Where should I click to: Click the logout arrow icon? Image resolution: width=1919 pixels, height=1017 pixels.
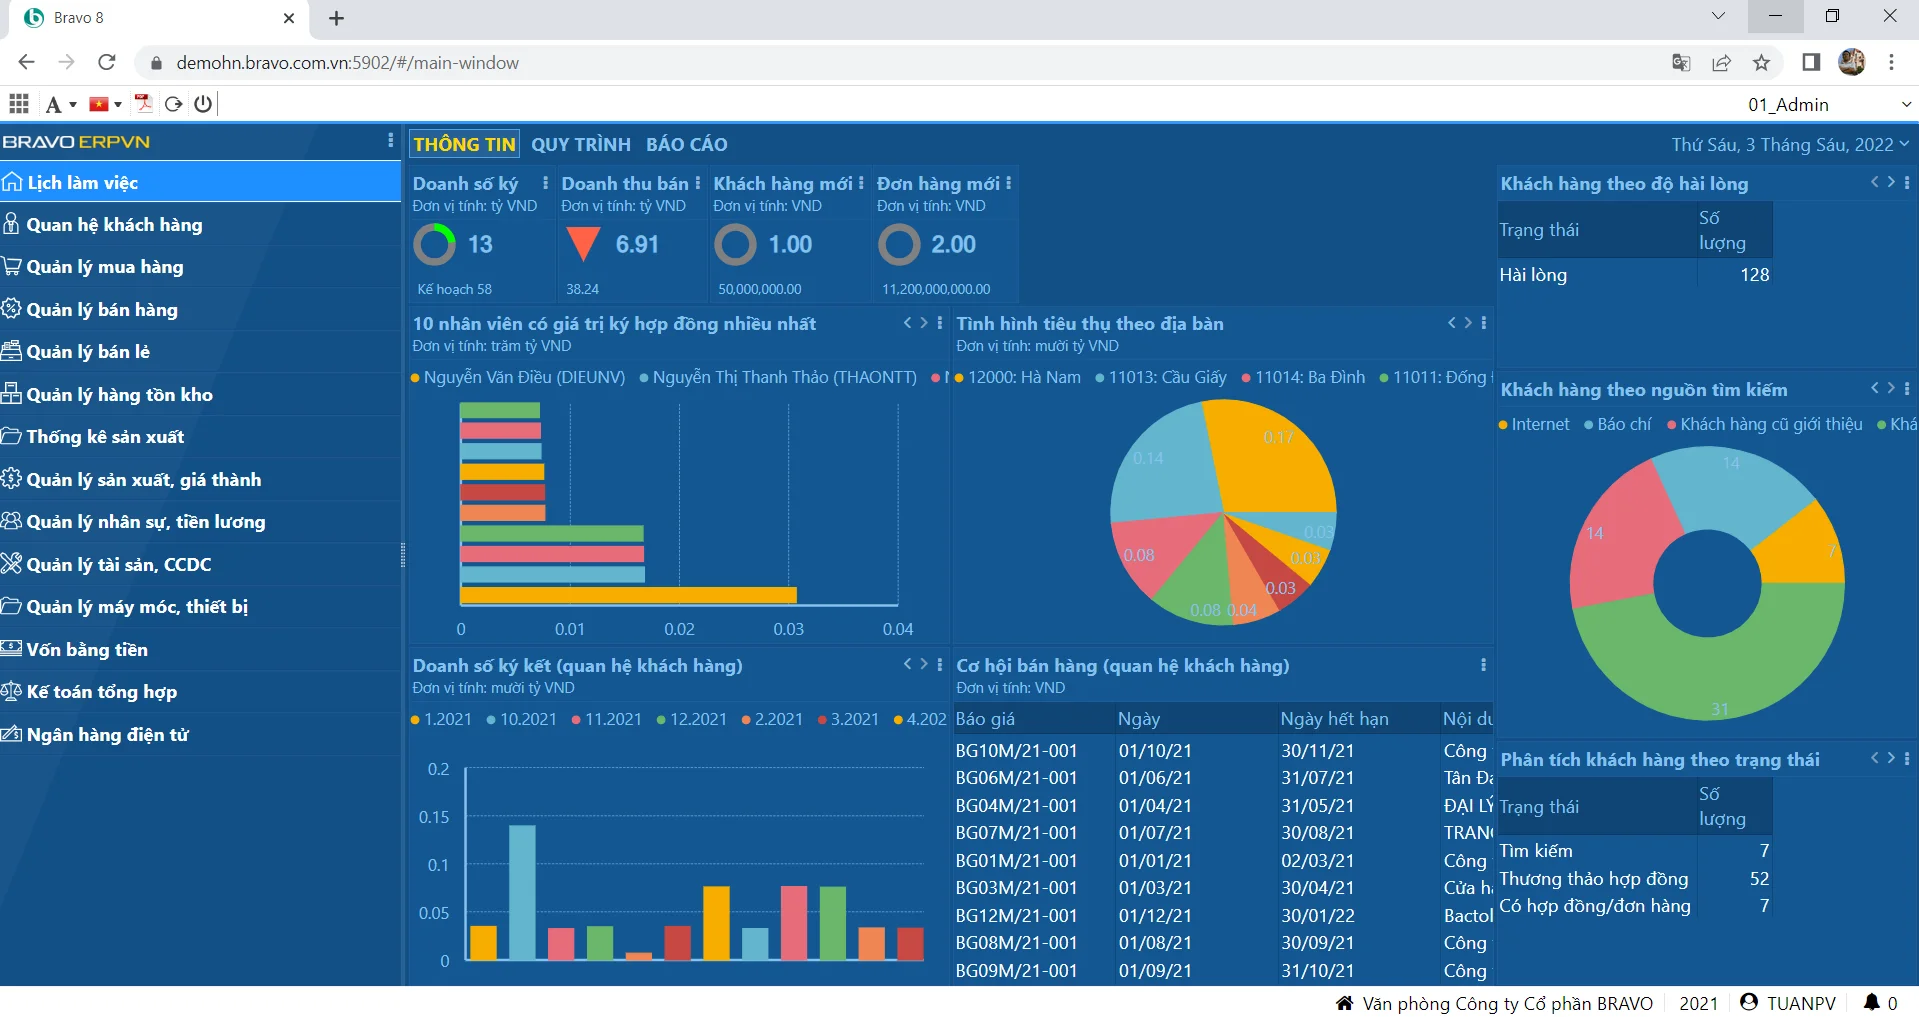point(173,104)
